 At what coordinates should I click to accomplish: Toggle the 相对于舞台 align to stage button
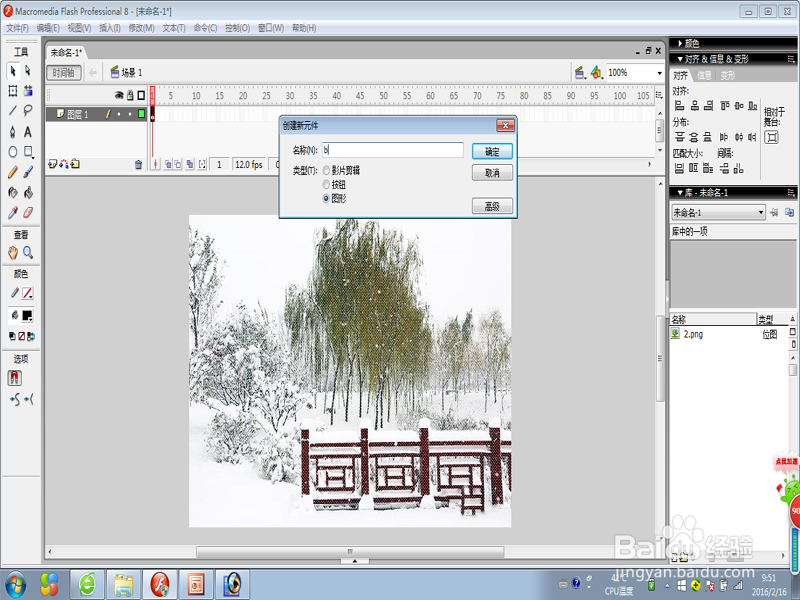coord(771,137)
